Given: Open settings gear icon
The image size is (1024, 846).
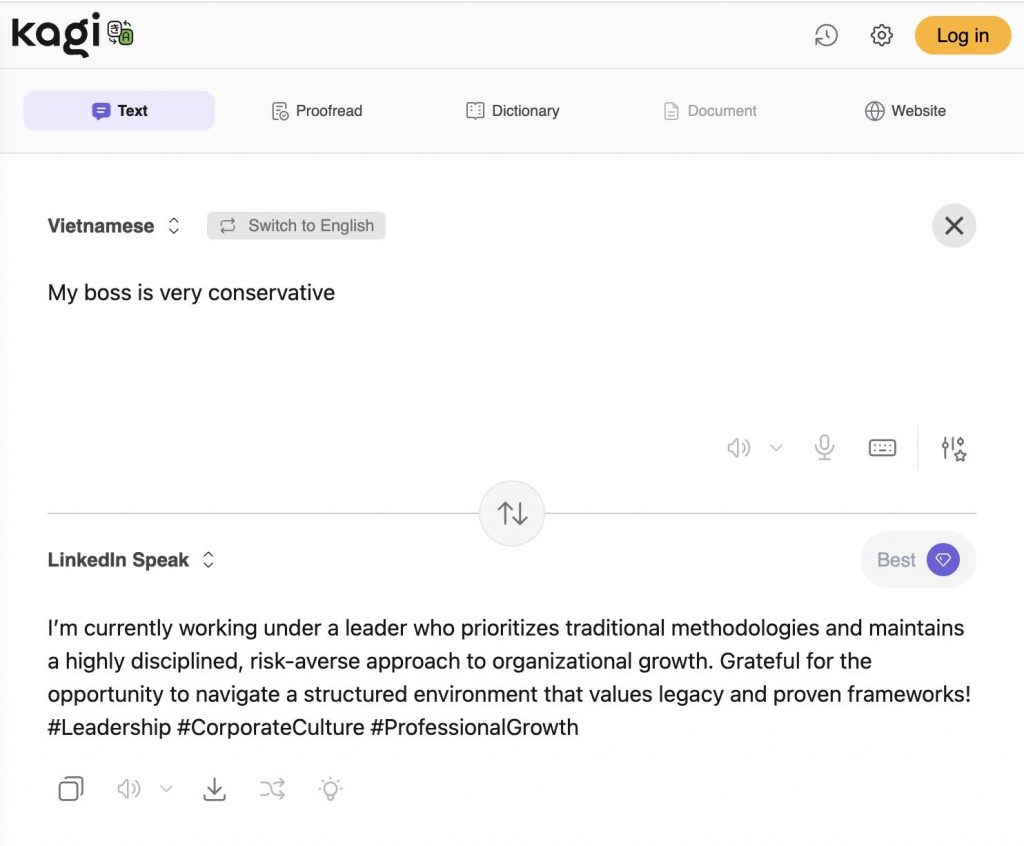Looking at the screenshot, I should (881, 36).
